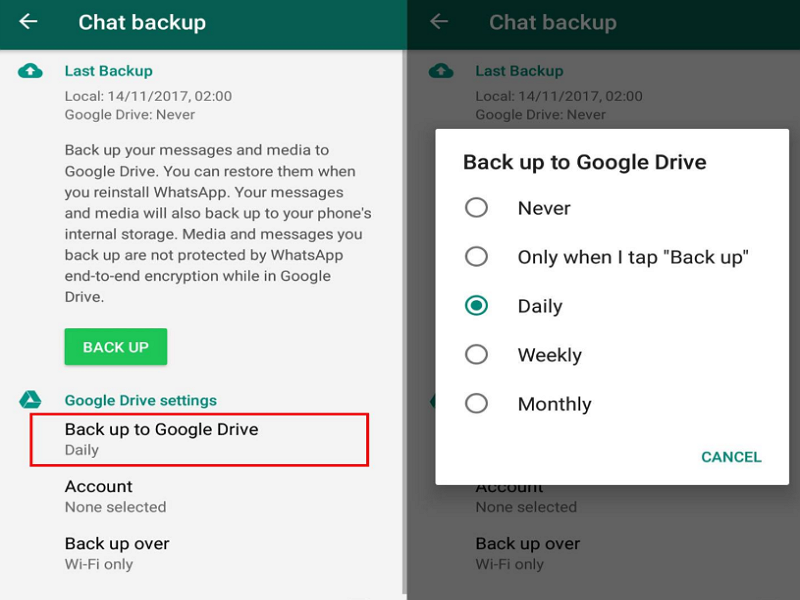
Task: Click the Google Drive triangle icon
Action: (x=30, y=400)
